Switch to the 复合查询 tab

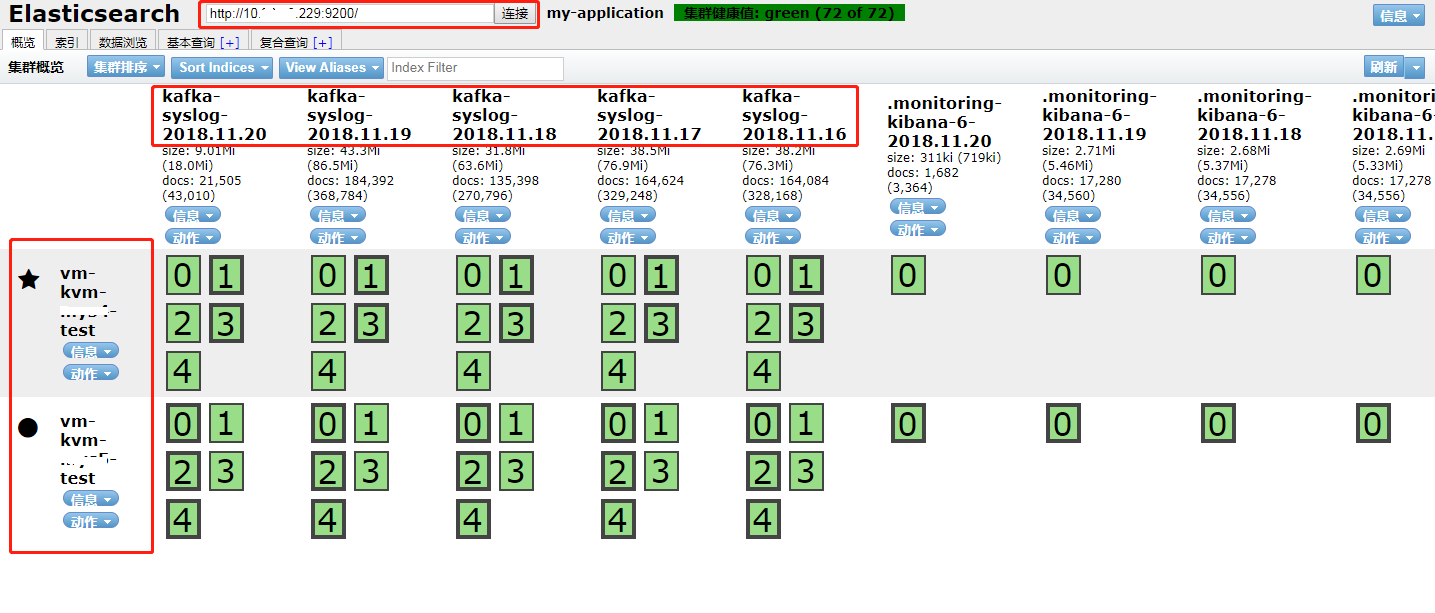[x=284, y=42]
